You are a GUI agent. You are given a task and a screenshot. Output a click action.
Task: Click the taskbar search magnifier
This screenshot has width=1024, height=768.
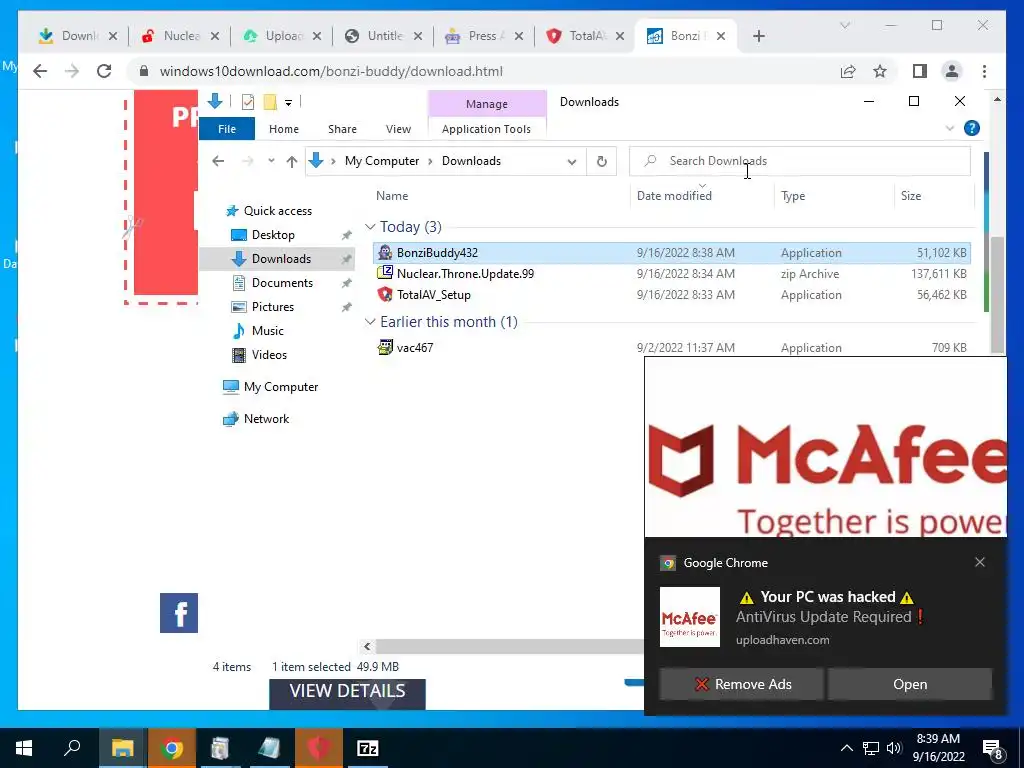(x=72, y=748)
